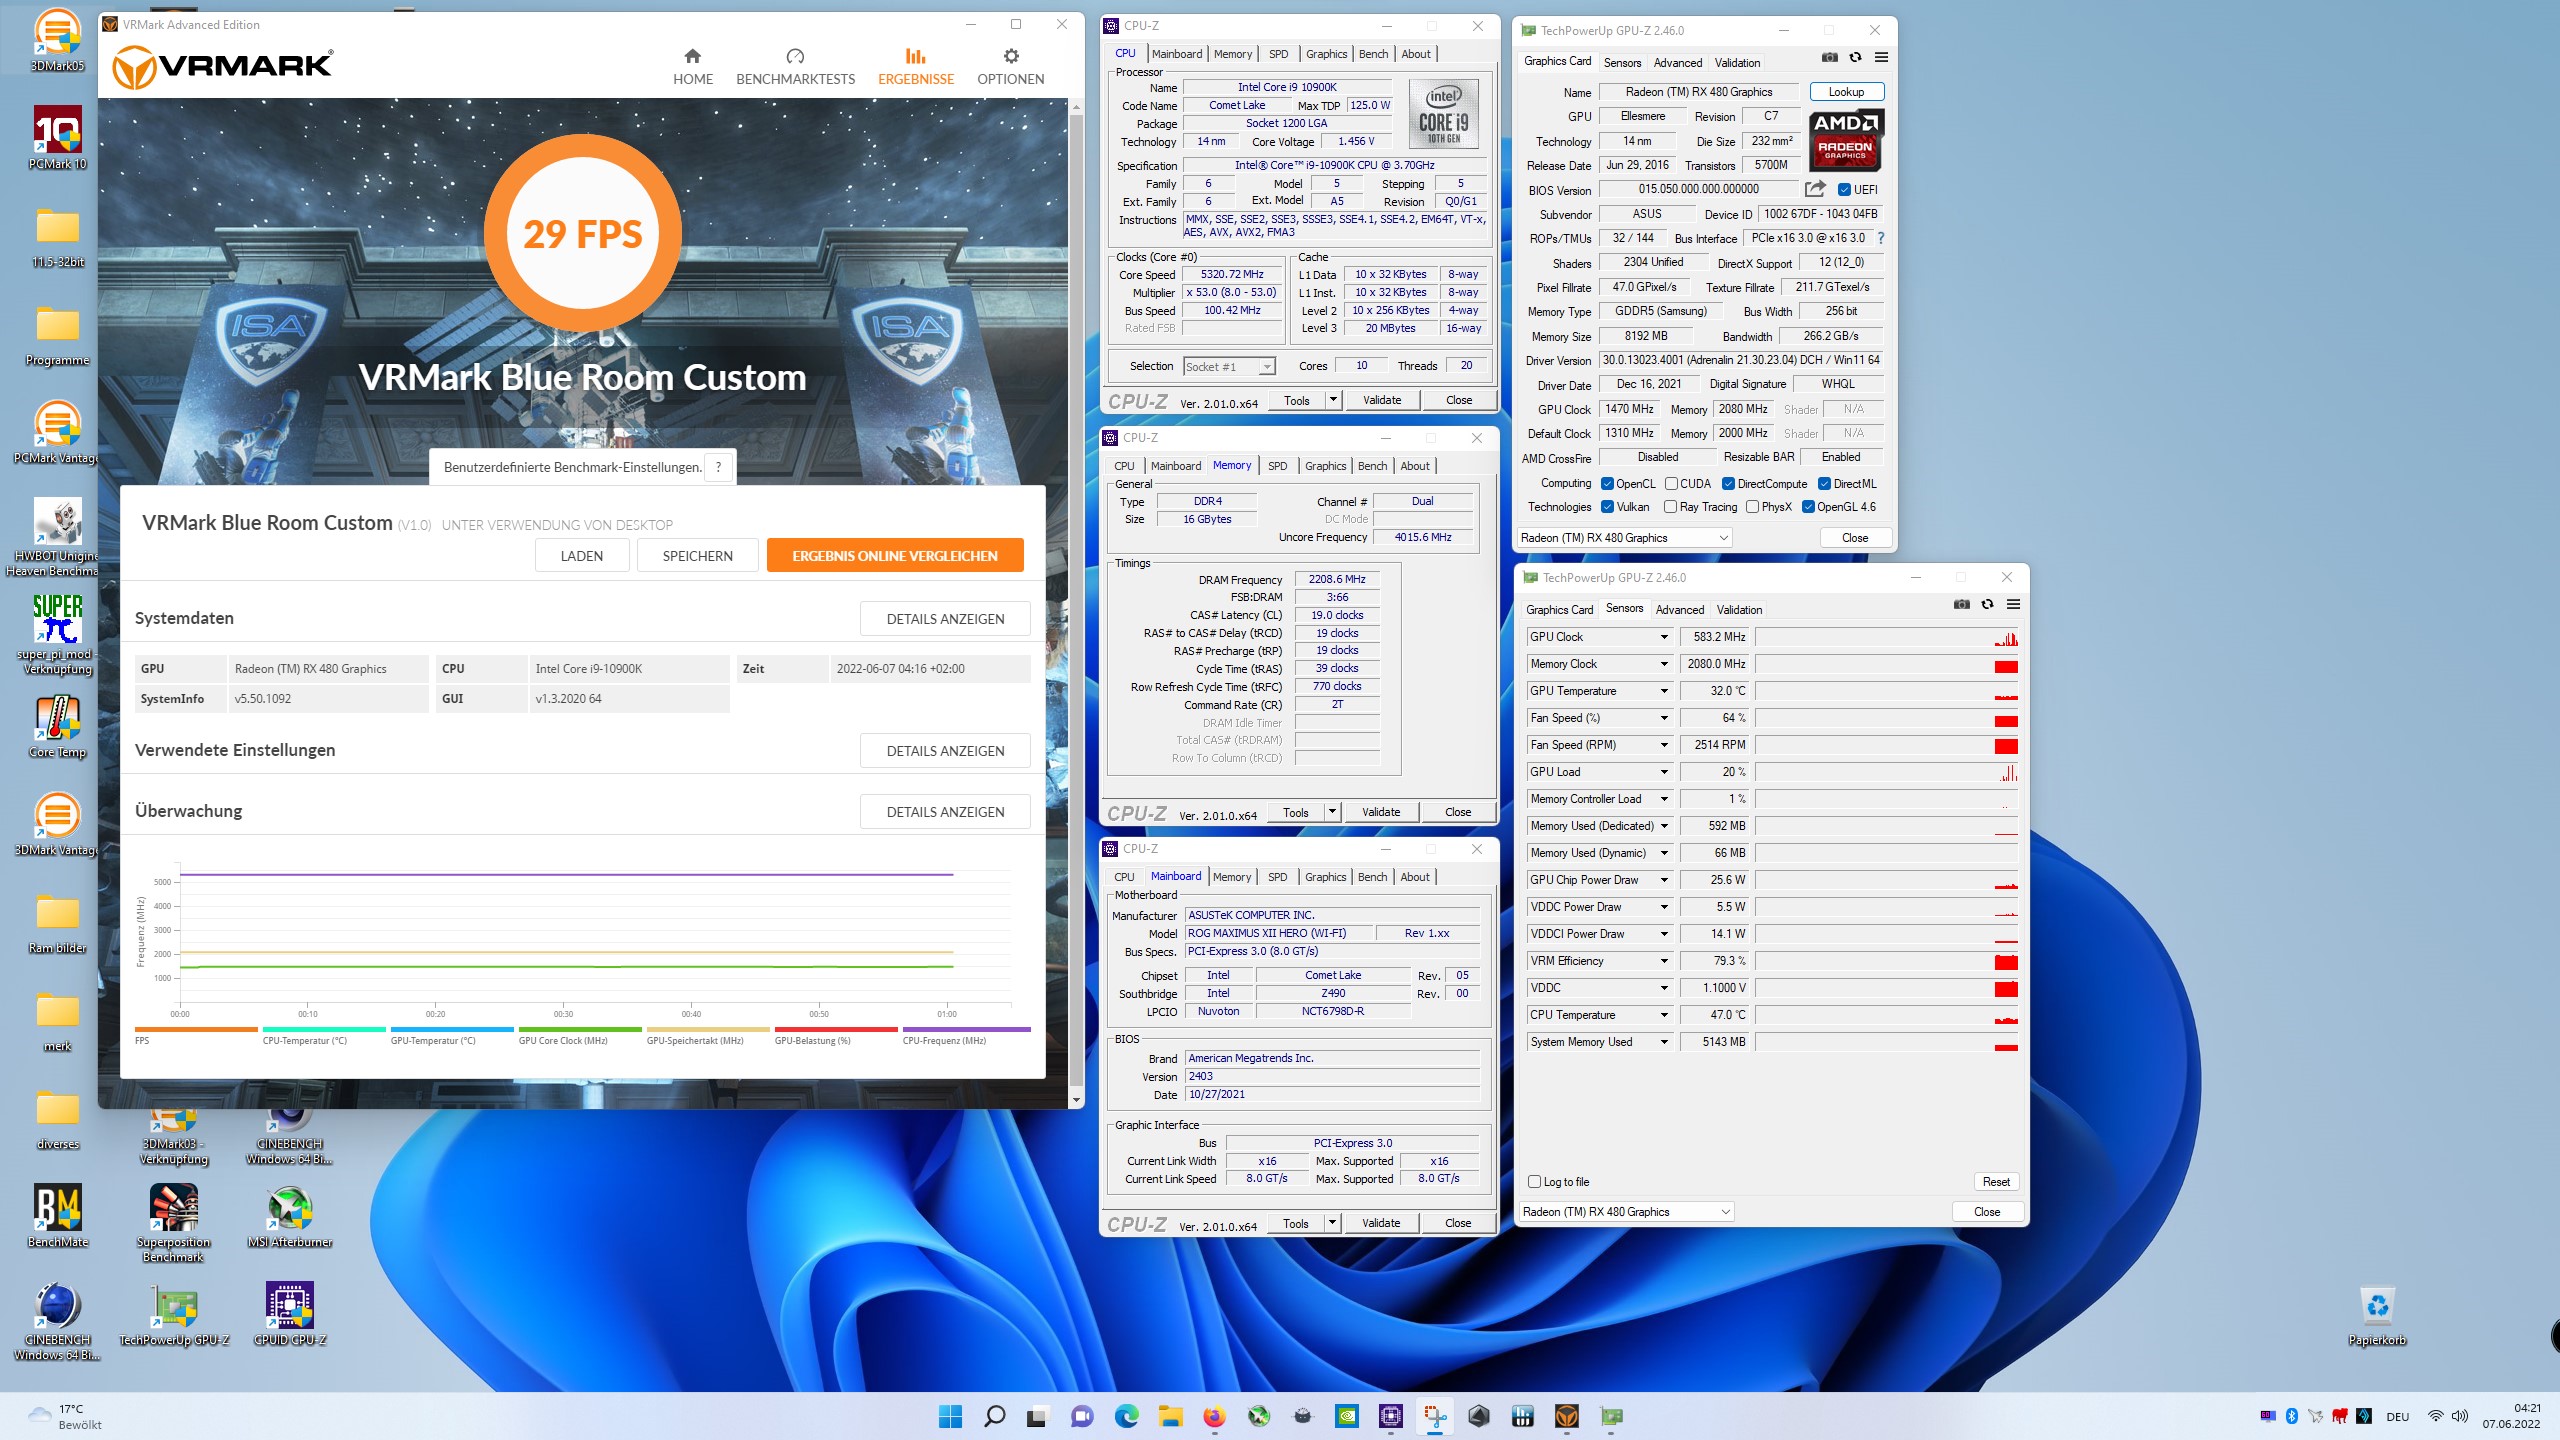The height and width of the screenshot is (1440, 2560).
Task: Select the Papierkorb recycle bin icon
Action: pos(2377,1315)
